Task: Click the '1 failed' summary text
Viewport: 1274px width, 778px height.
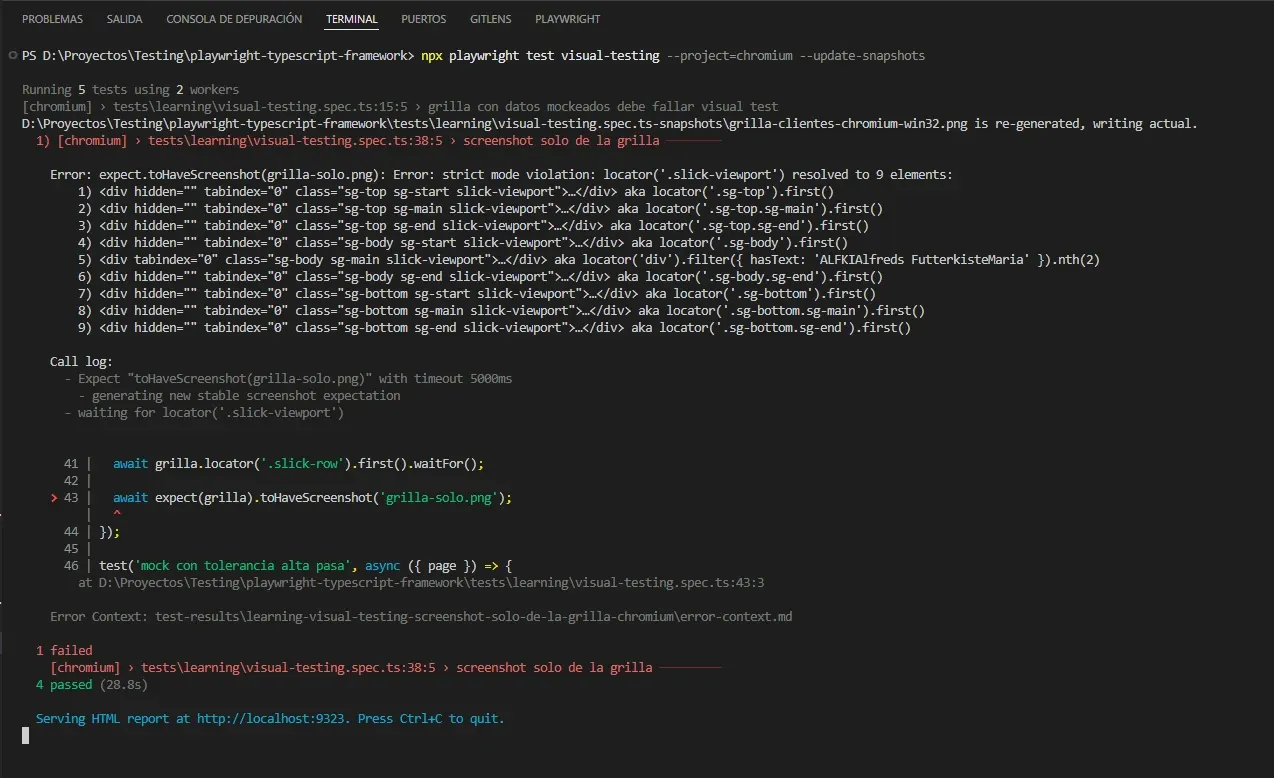Action: pyautogui.click(x=64, y=650)
